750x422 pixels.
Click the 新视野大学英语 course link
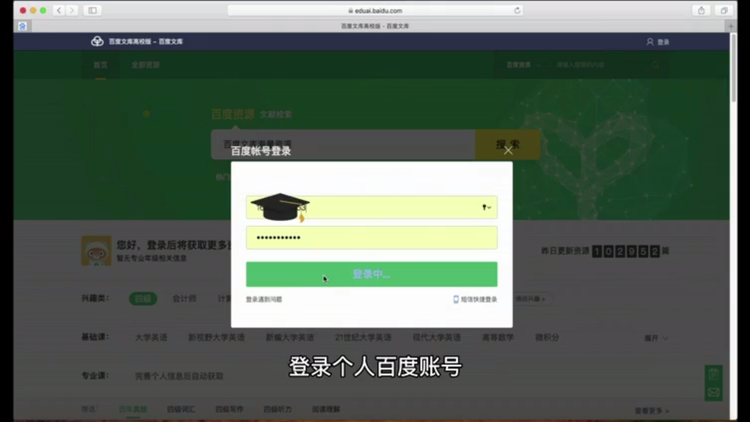pyautogui.click(x=216, y=337)
